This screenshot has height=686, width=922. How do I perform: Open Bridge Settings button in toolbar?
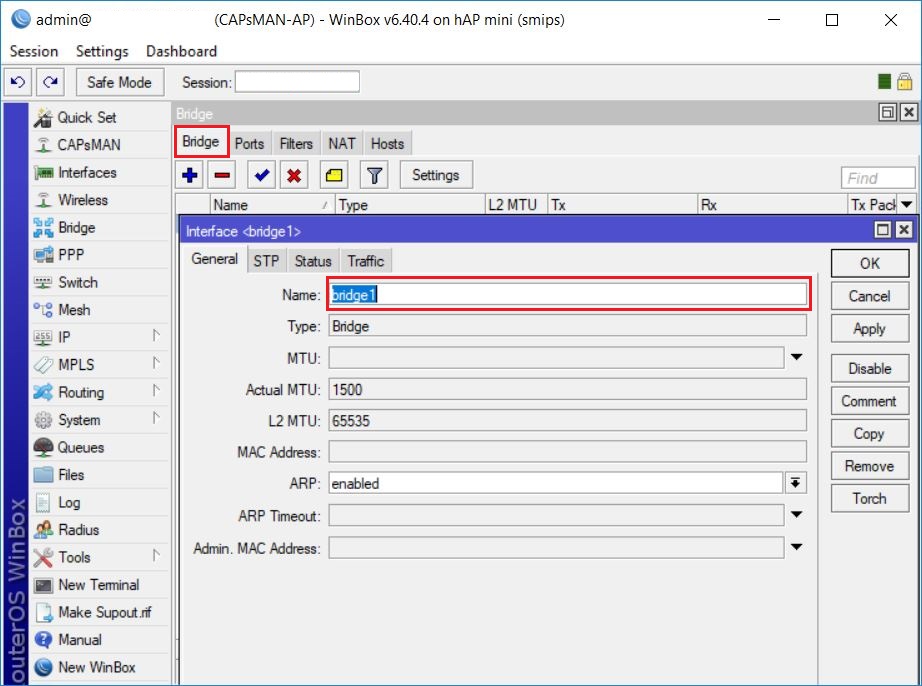436,175
